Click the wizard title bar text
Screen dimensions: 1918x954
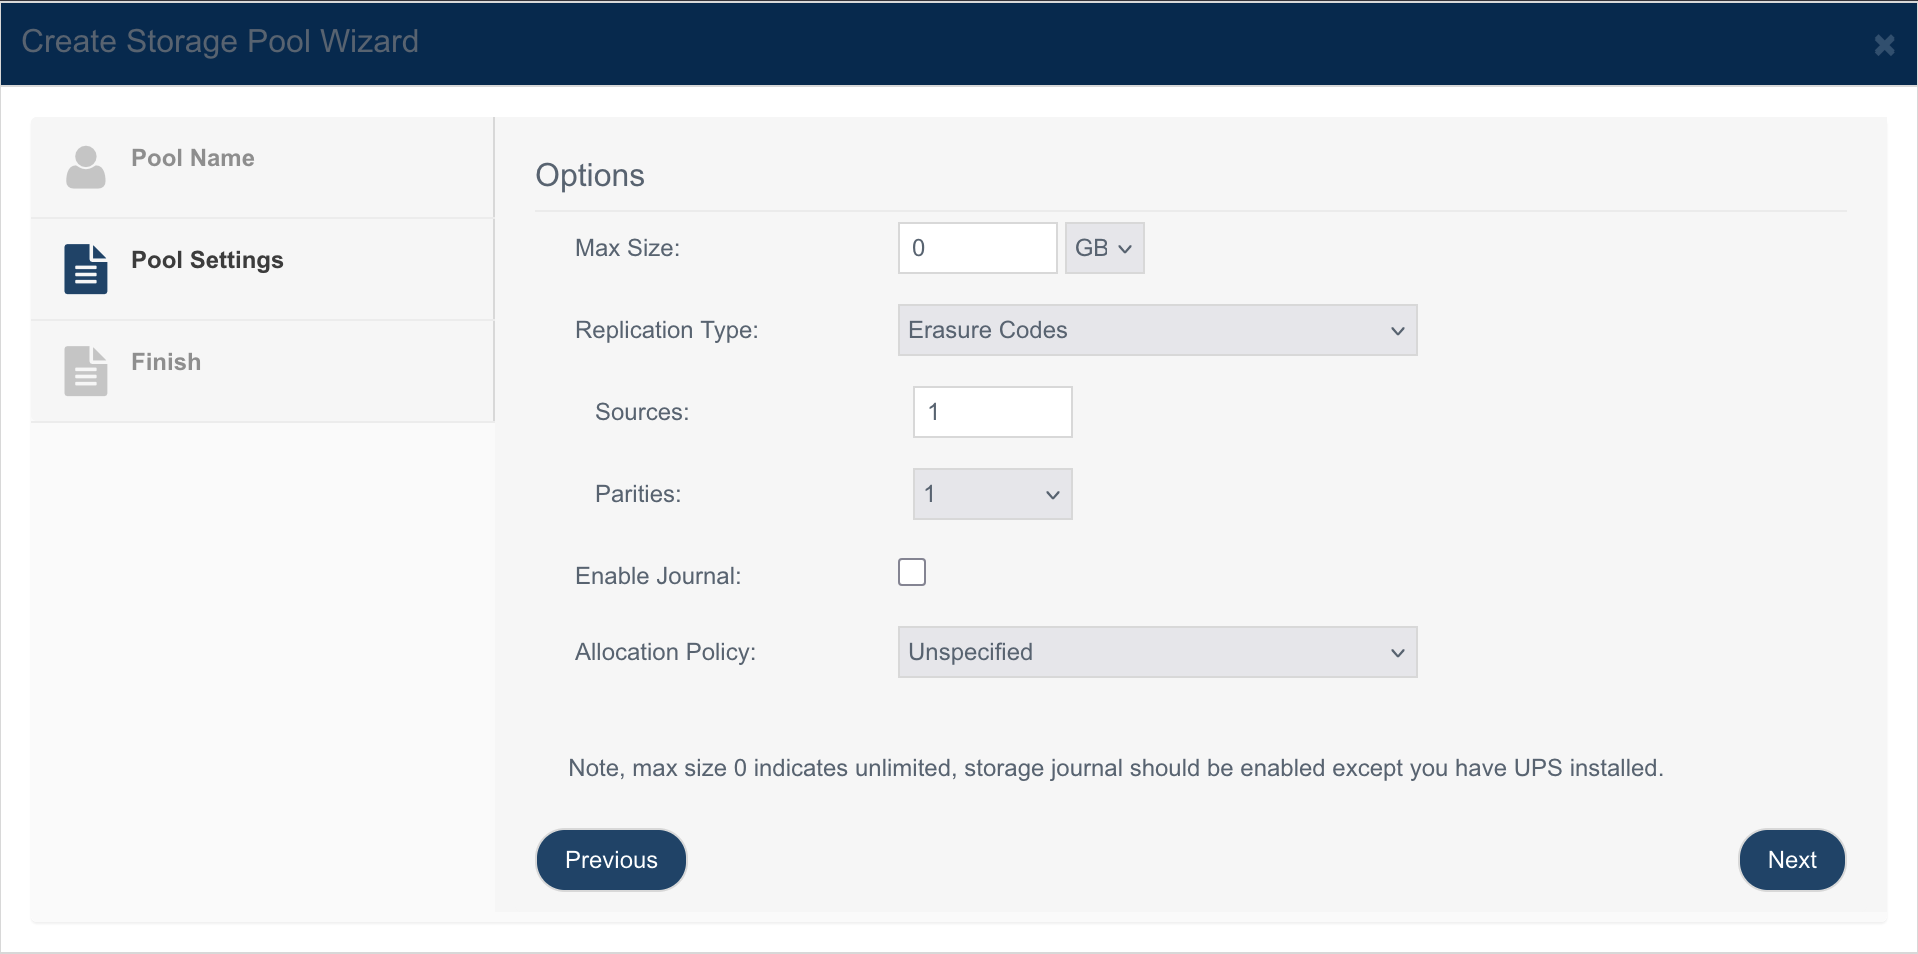pos(220,42)
